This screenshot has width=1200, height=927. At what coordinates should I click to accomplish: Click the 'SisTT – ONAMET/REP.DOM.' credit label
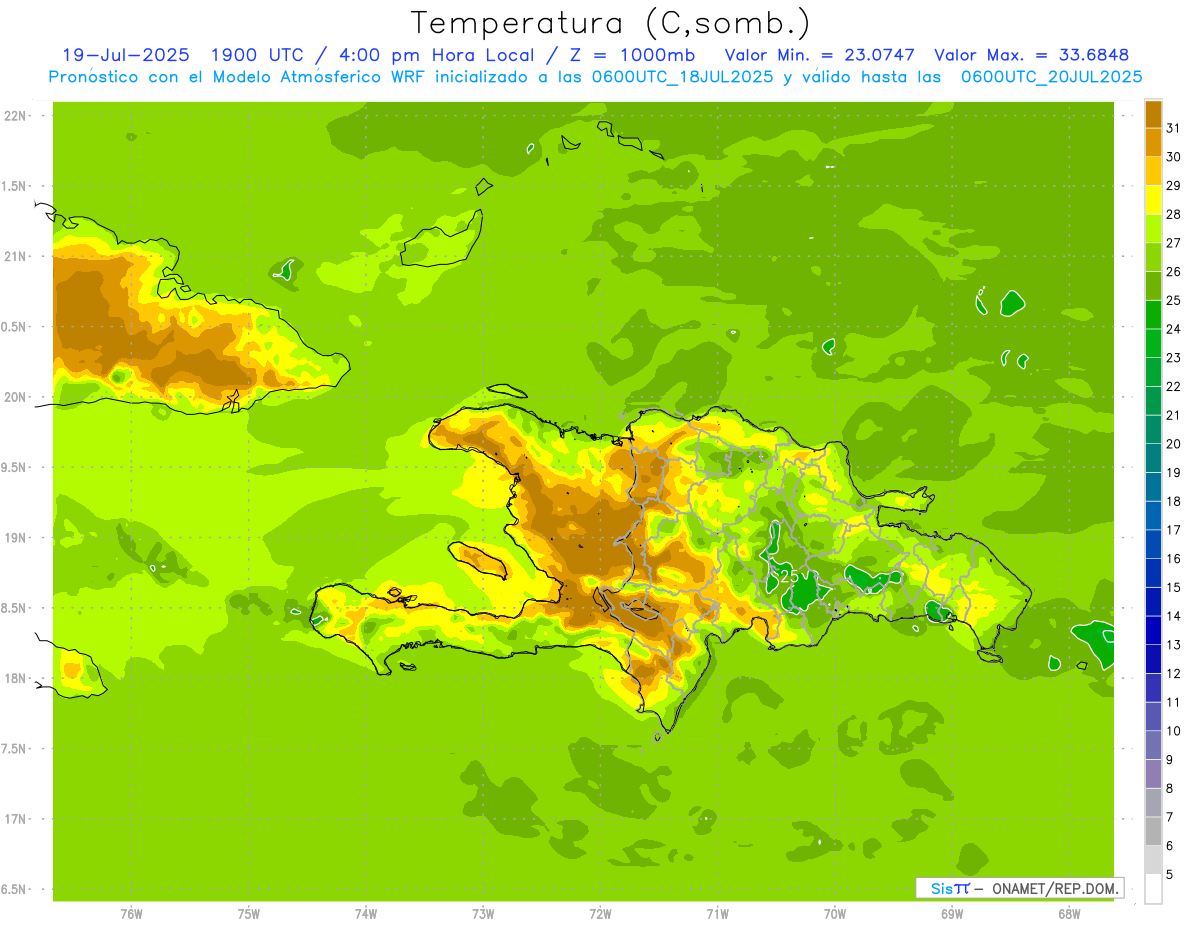tap(1020, 888)
